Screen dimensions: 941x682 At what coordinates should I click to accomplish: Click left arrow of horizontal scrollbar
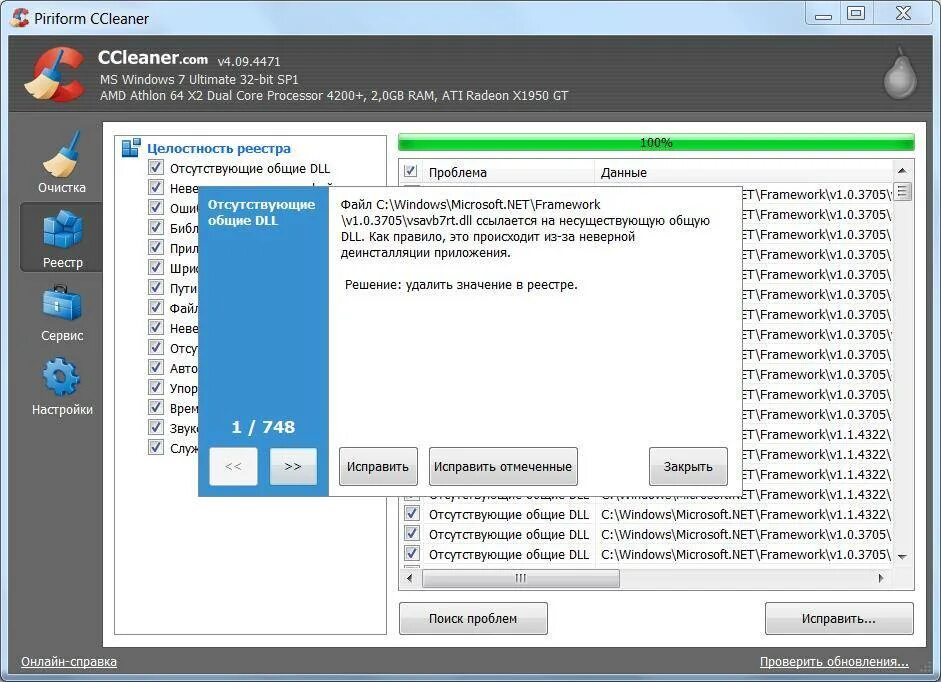[409, 578]
